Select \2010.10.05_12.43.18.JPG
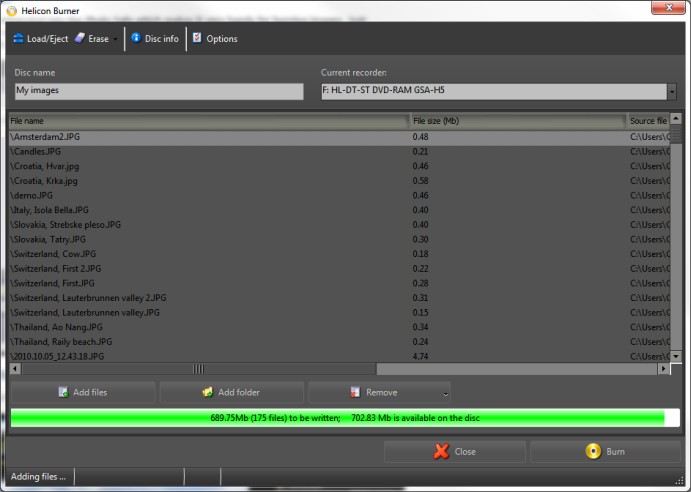Screen dimensions: 691x492 [x=339, y=356]
